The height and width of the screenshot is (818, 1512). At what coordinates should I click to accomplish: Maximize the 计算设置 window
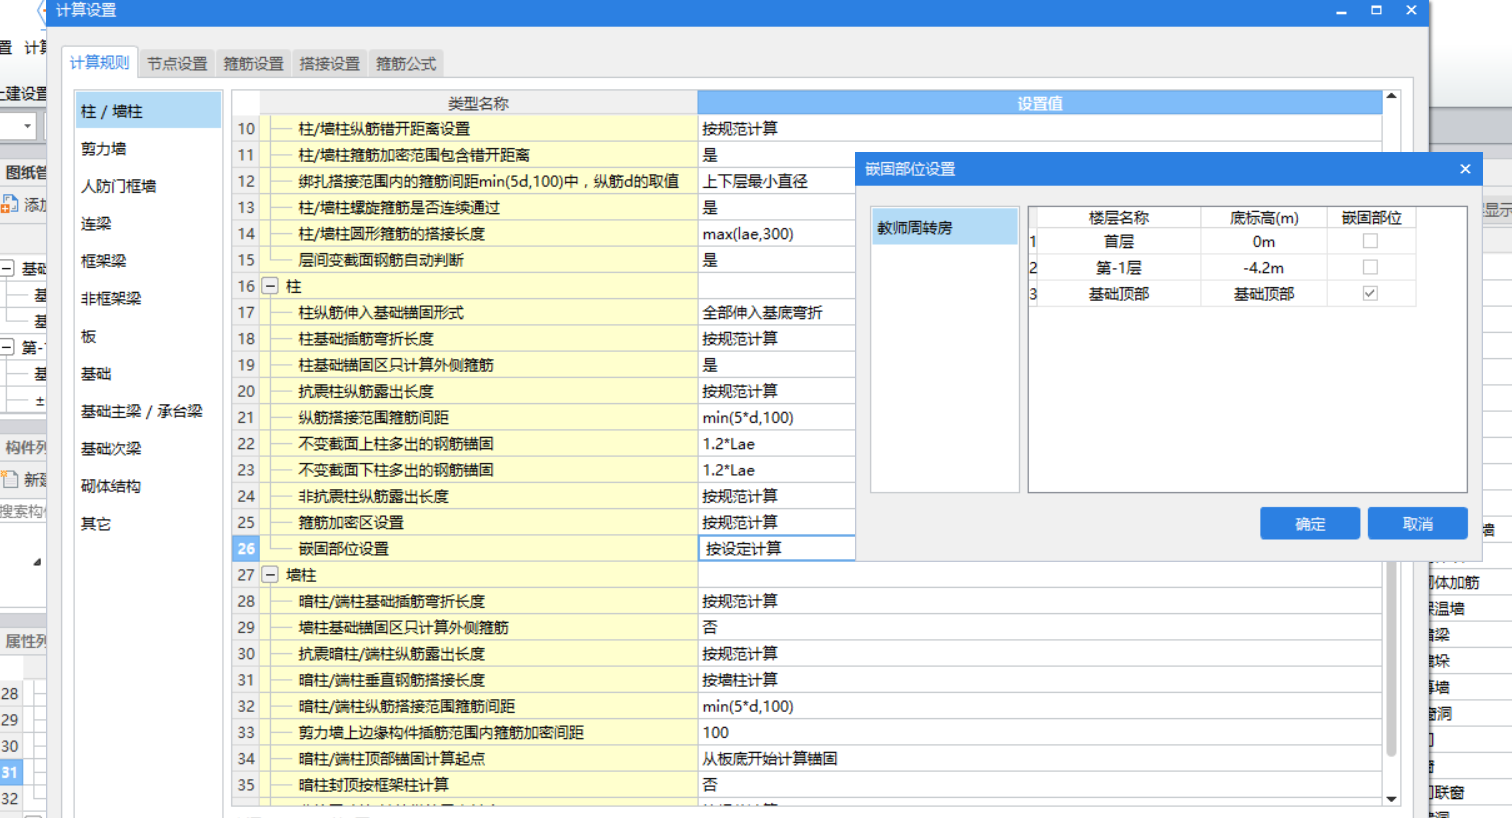pyautogui.click(x=1376, y=10)
